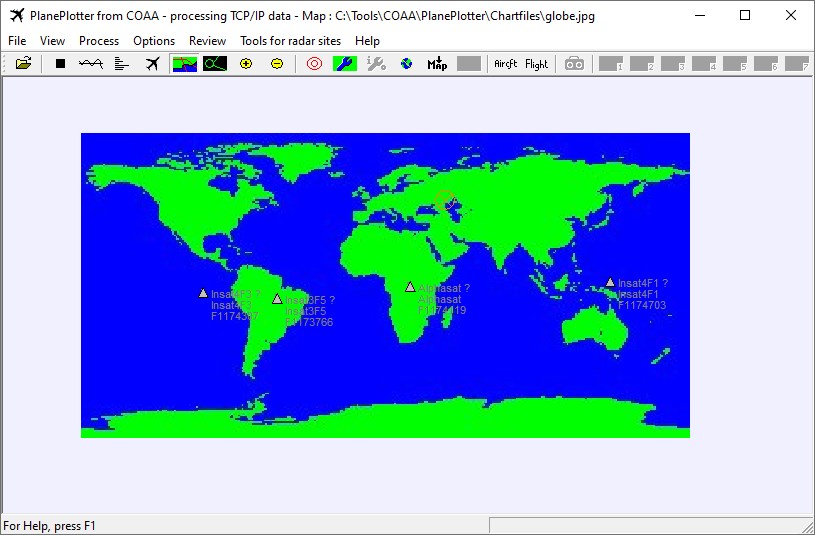Open the Help menu
Screen dimensions: 815x535
(367, 41)
